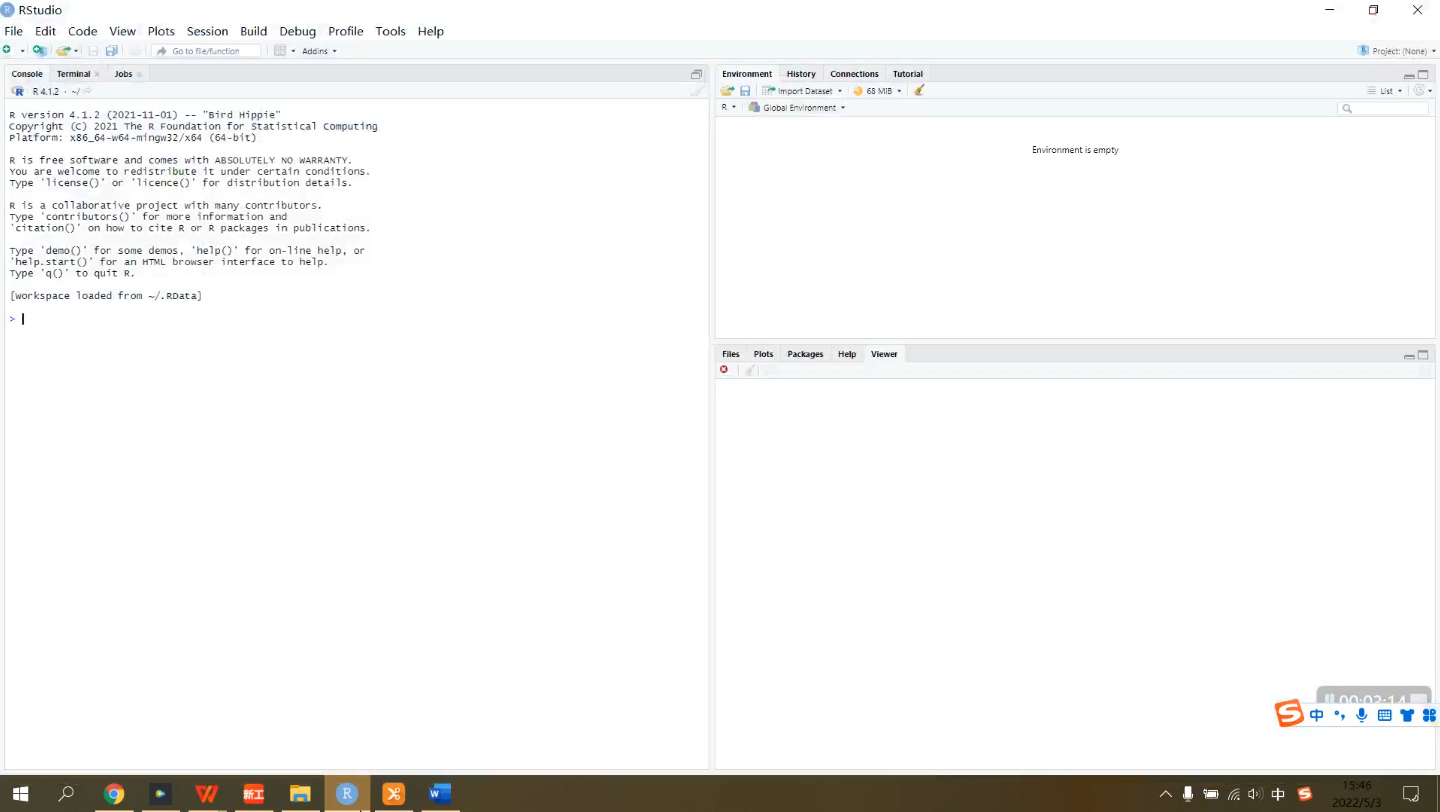Click the view working directory arrow icon
Viewport: 1440px width, 812px height.
pyautogui.click(x=87, y=91)
